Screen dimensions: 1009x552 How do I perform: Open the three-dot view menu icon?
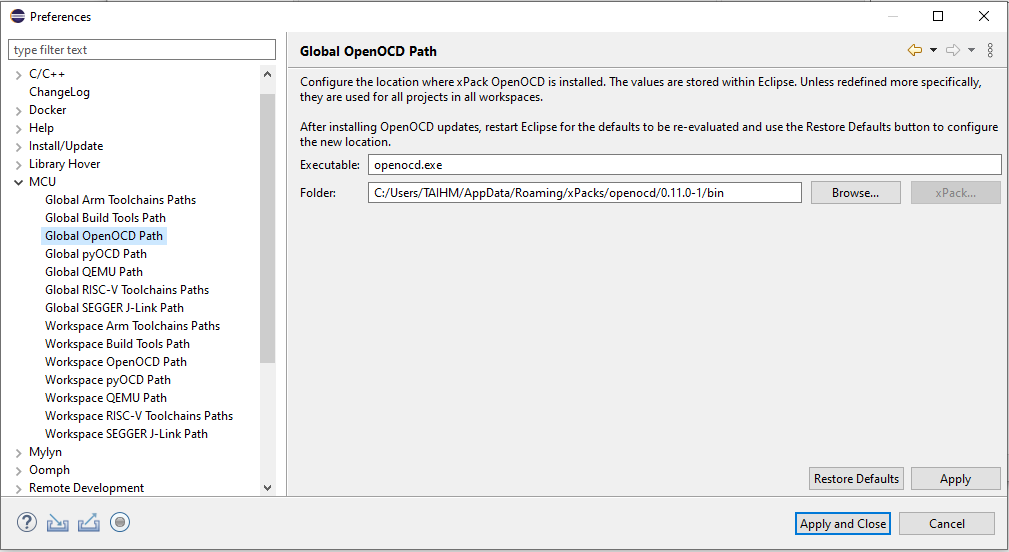(990, 50)
